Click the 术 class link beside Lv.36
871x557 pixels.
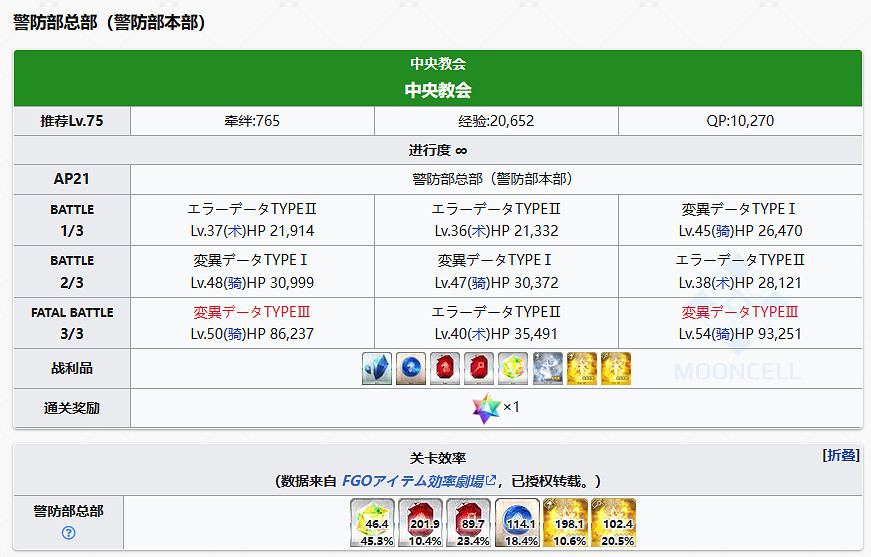pyautogui.click(x=479, y=231)
